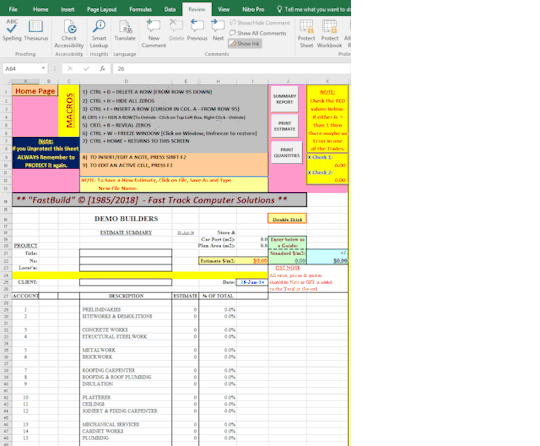The image size is (540, 446).
Task: Open the Formulas tab
Action: pos(140,9)
